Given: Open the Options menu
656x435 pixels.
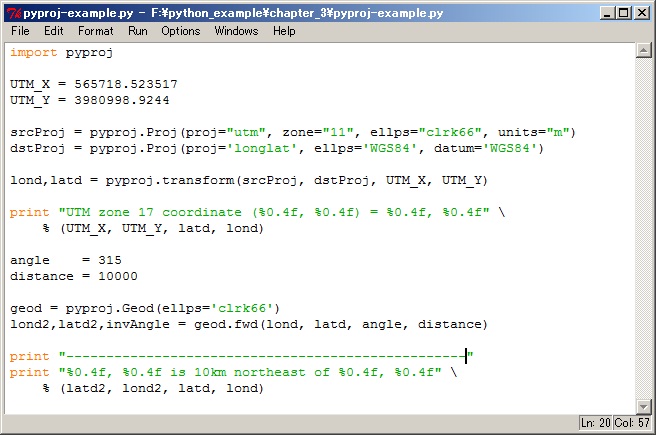Looking at the screenshot, I should tap(180, 31).
